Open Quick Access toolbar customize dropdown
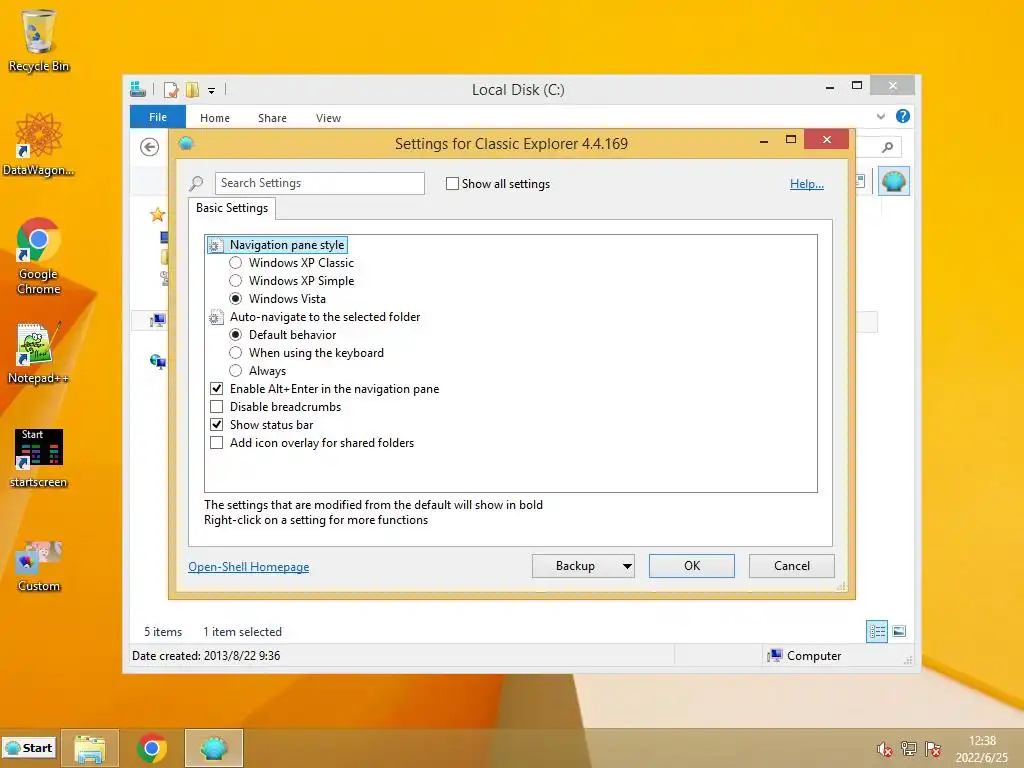 tap(212, 90)
